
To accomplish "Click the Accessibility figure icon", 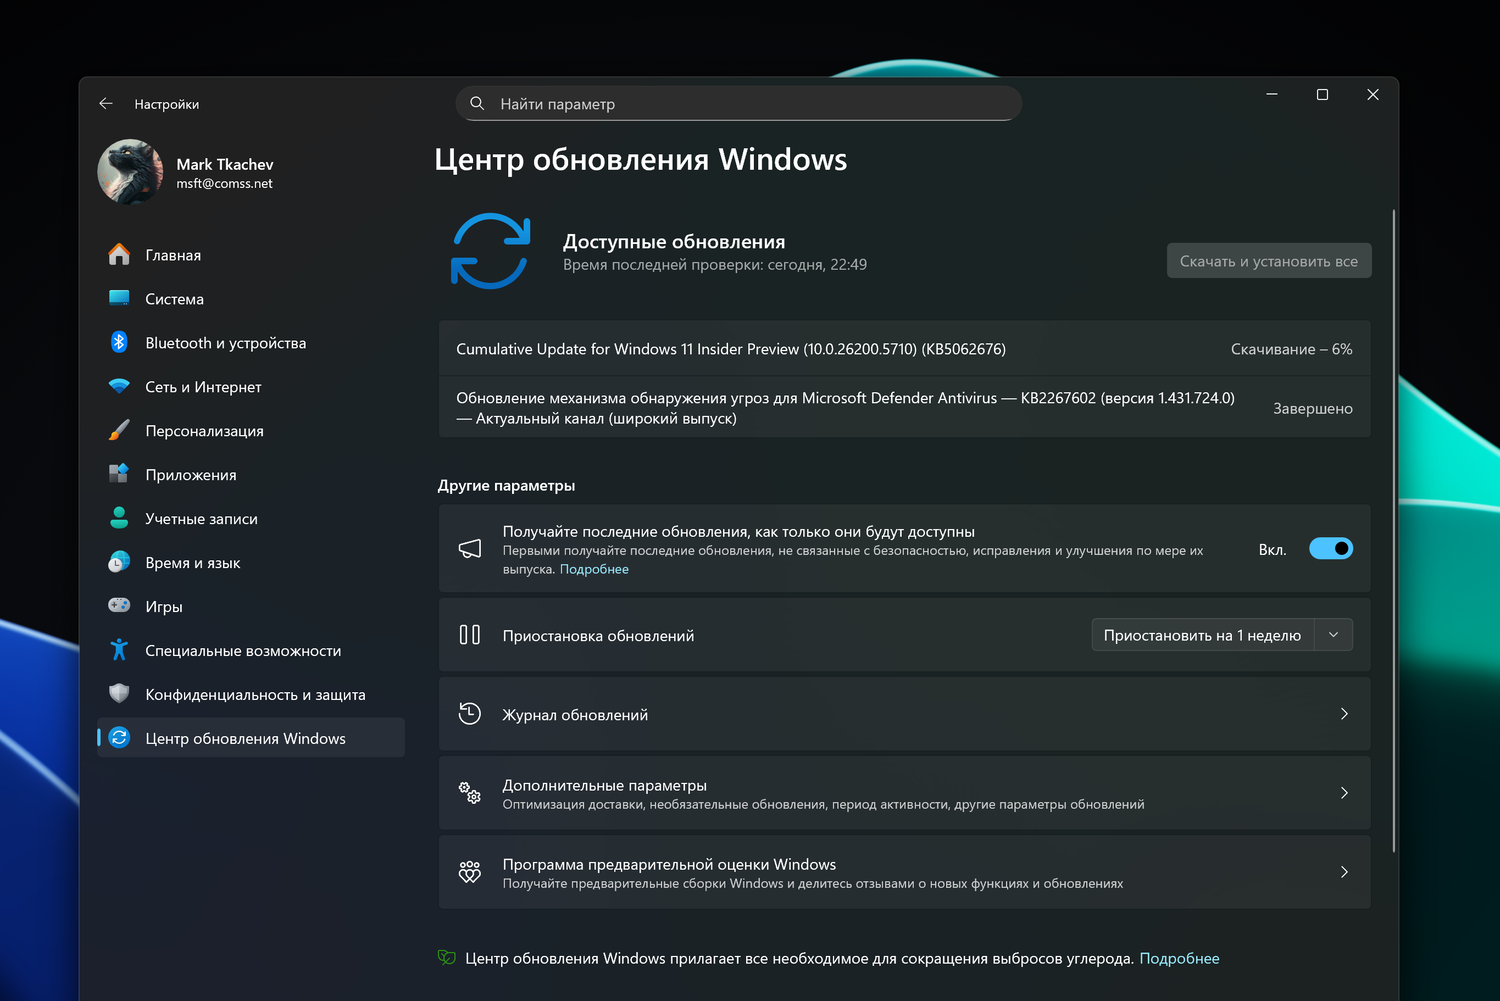I will tap(119, 651).
